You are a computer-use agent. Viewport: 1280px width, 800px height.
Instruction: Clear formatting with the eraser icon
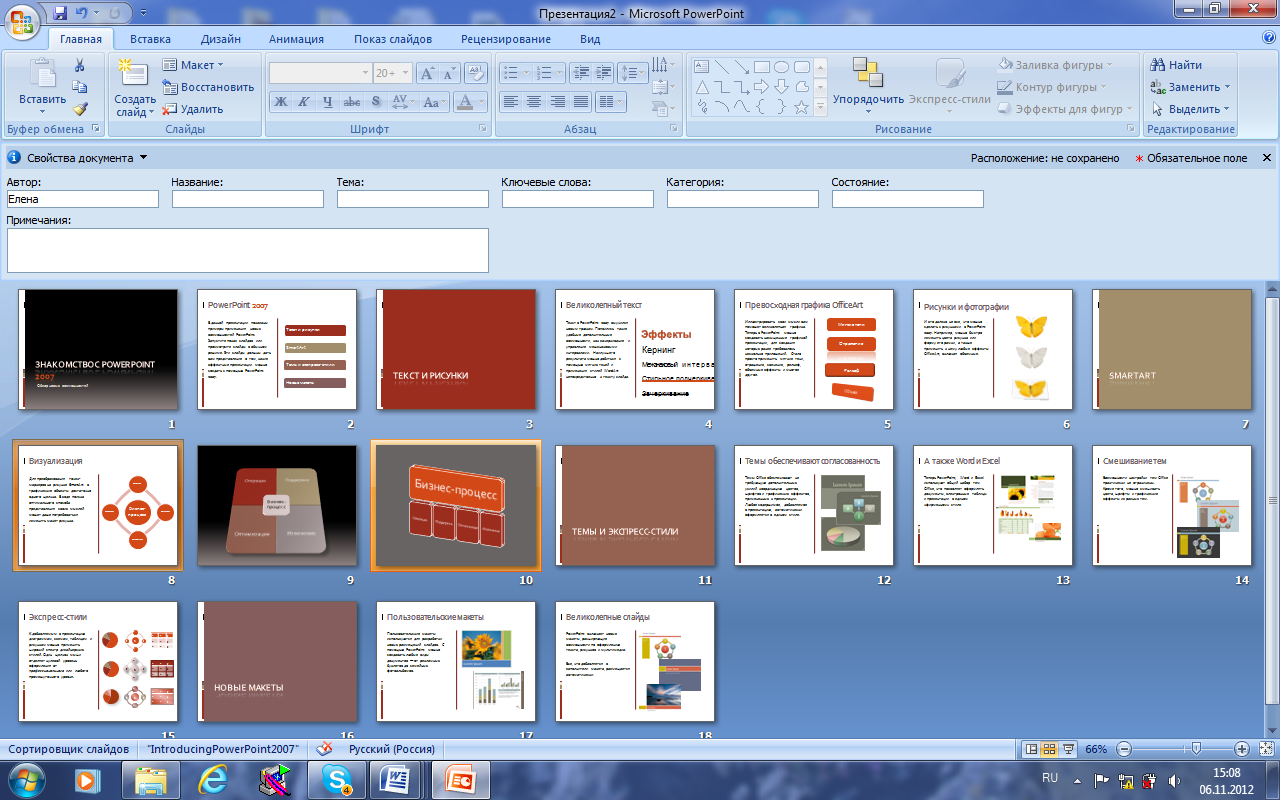click(x=477, y=72)
